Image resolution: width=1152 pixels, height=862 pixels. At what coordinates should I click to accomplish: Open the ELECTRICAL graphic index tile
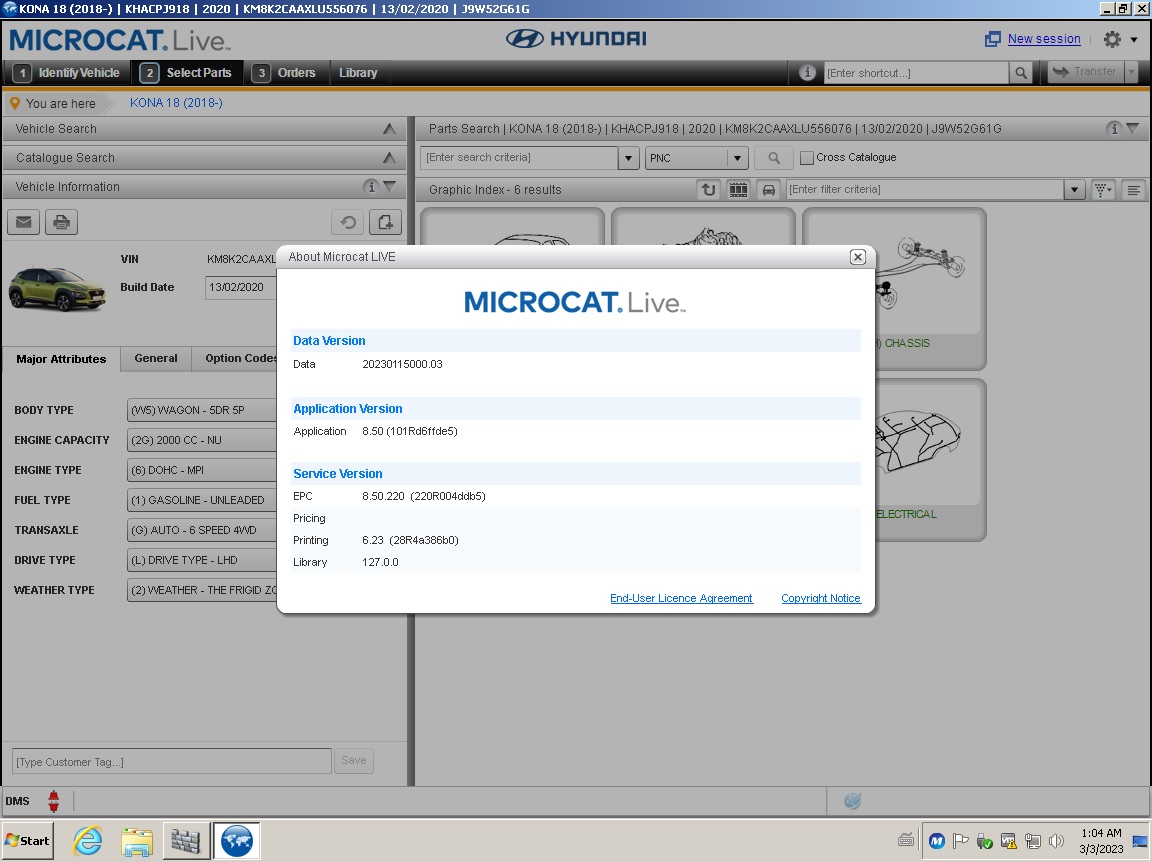pos(929,460)
